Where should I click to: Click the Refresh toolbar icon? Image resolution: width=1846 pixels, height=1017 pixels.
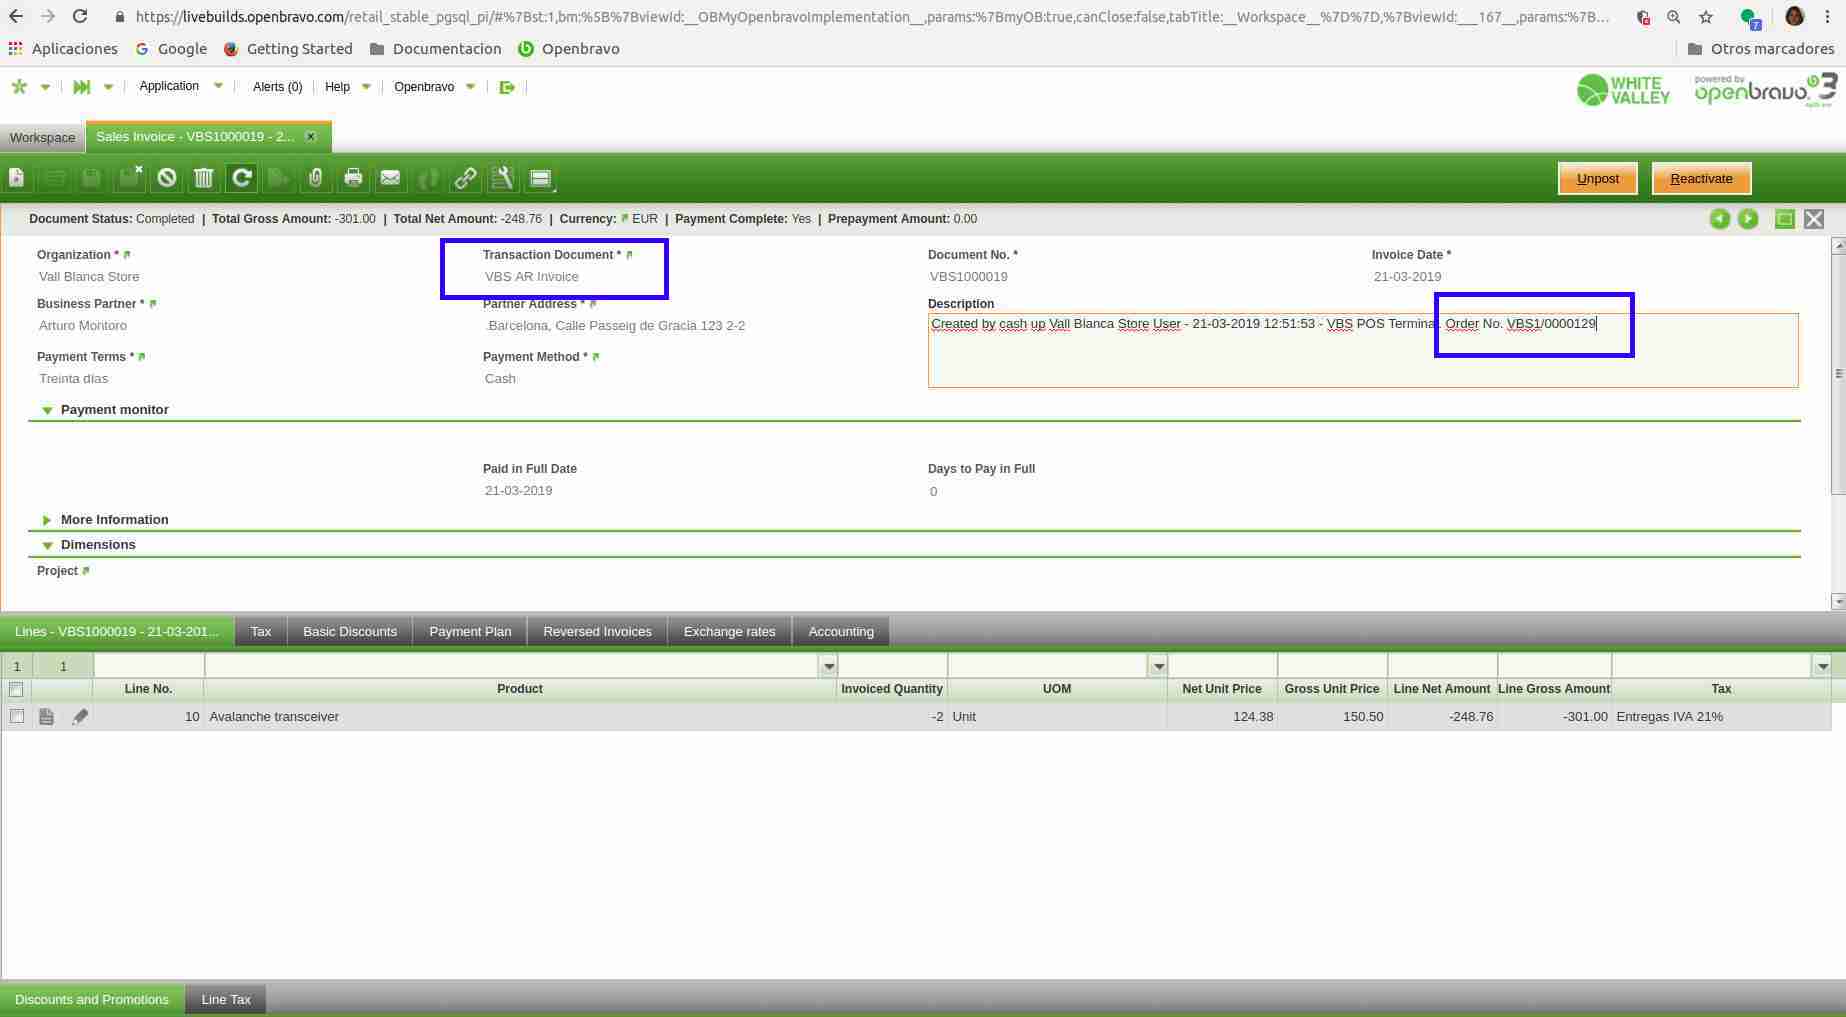pos(241,178)
